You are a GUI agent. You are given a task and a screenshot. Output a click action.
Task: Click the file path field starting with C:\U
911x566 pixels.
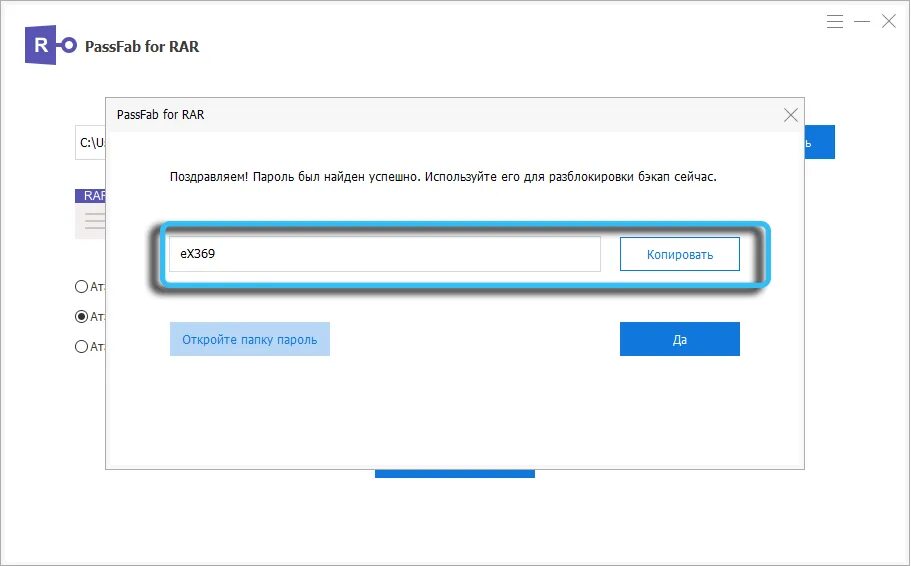[x=91, y=142]
